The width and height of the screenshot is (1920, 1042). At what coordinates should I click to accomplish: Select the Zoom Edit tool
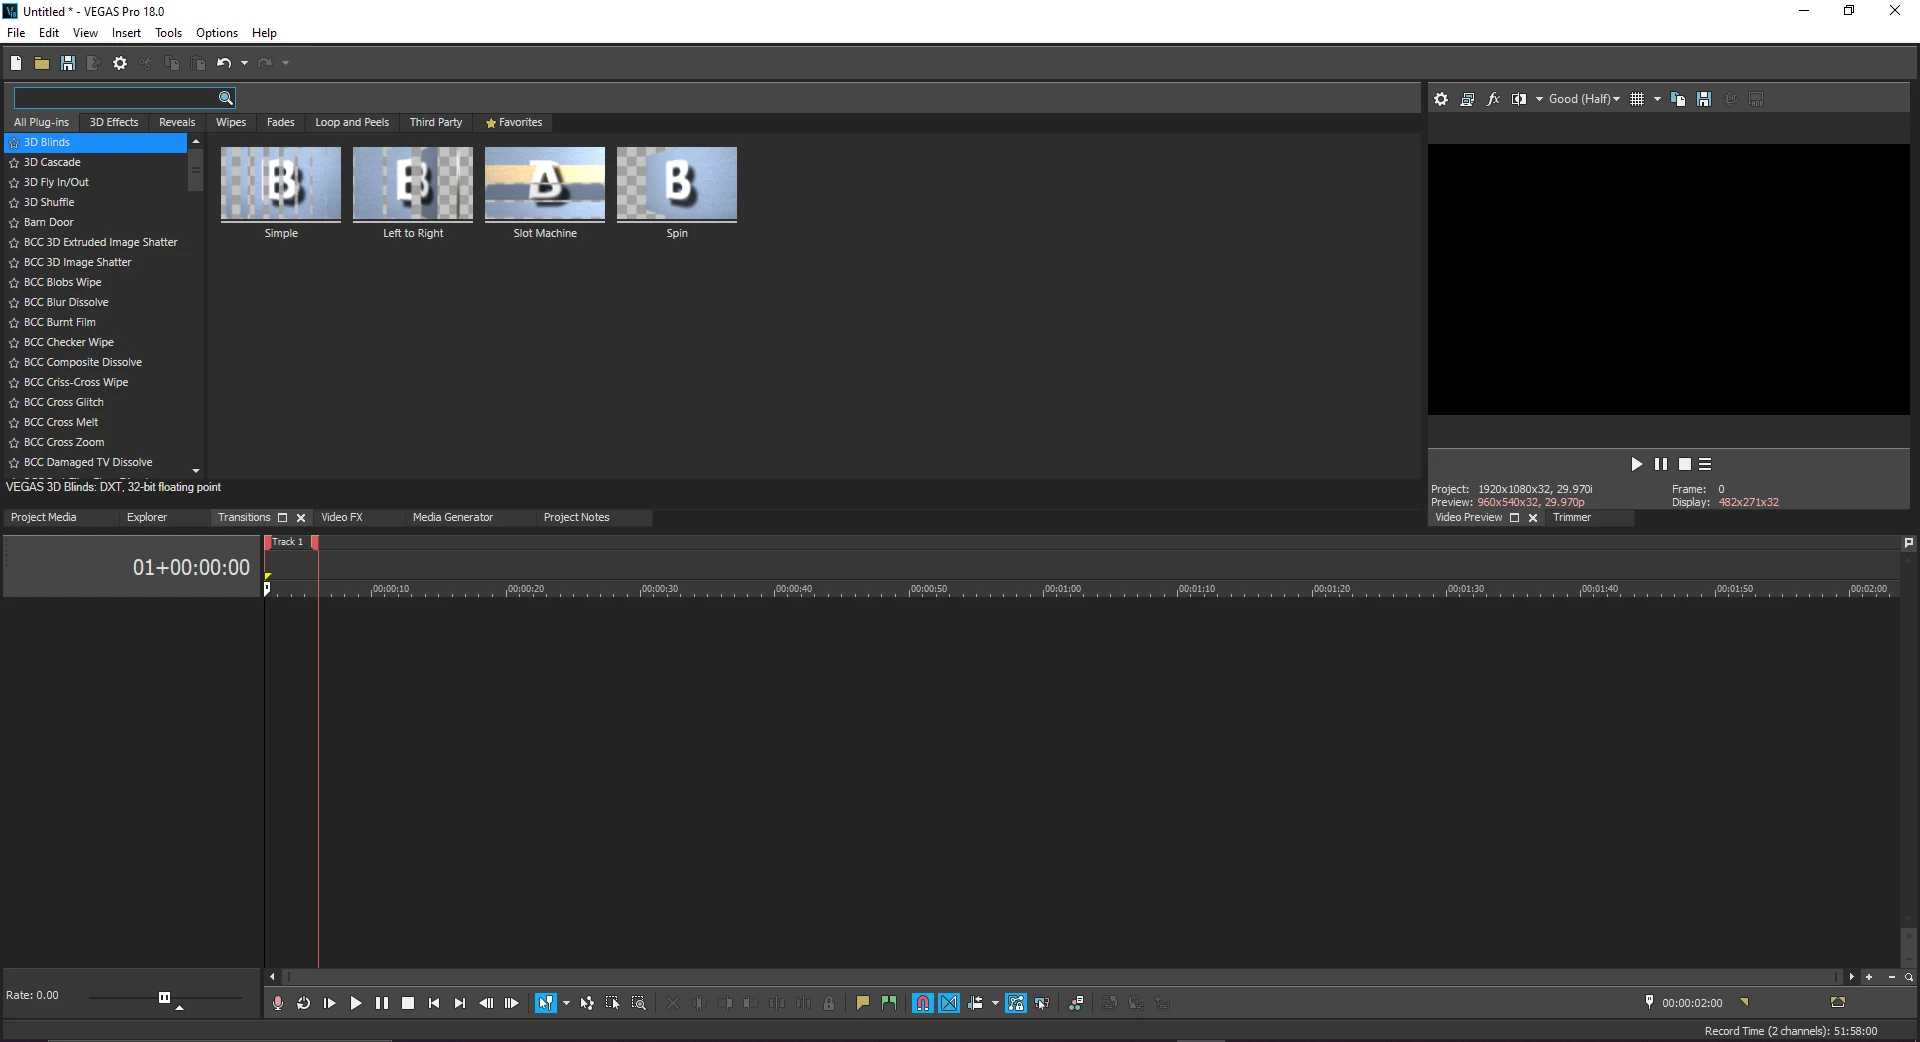pos(639,1003)
